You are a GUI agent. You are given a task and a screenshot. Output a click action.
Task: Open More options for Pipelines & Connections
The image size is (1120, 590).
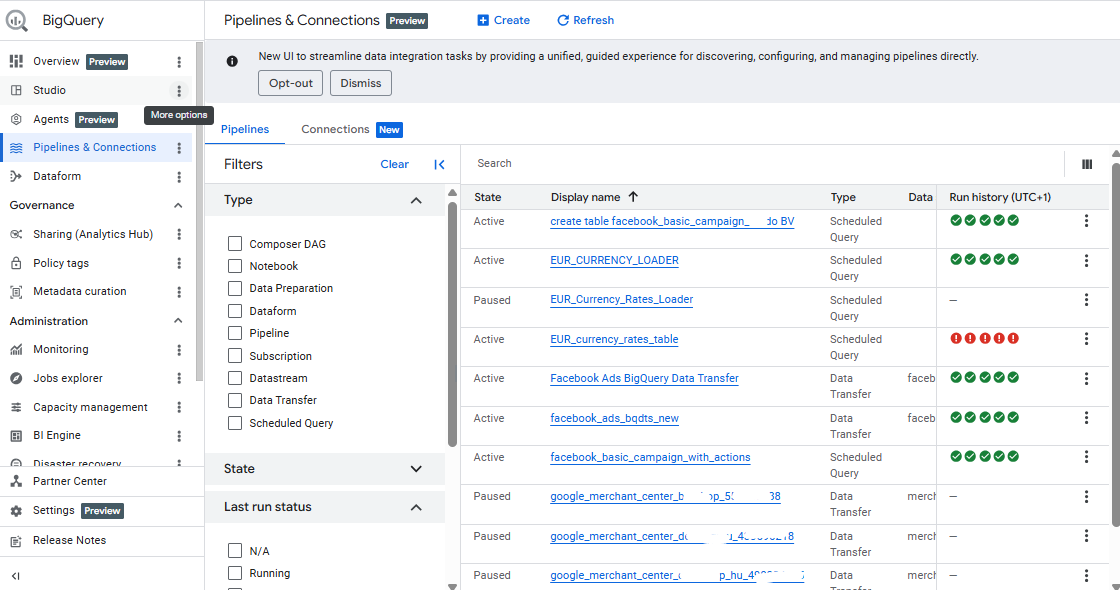coord(179,148)
